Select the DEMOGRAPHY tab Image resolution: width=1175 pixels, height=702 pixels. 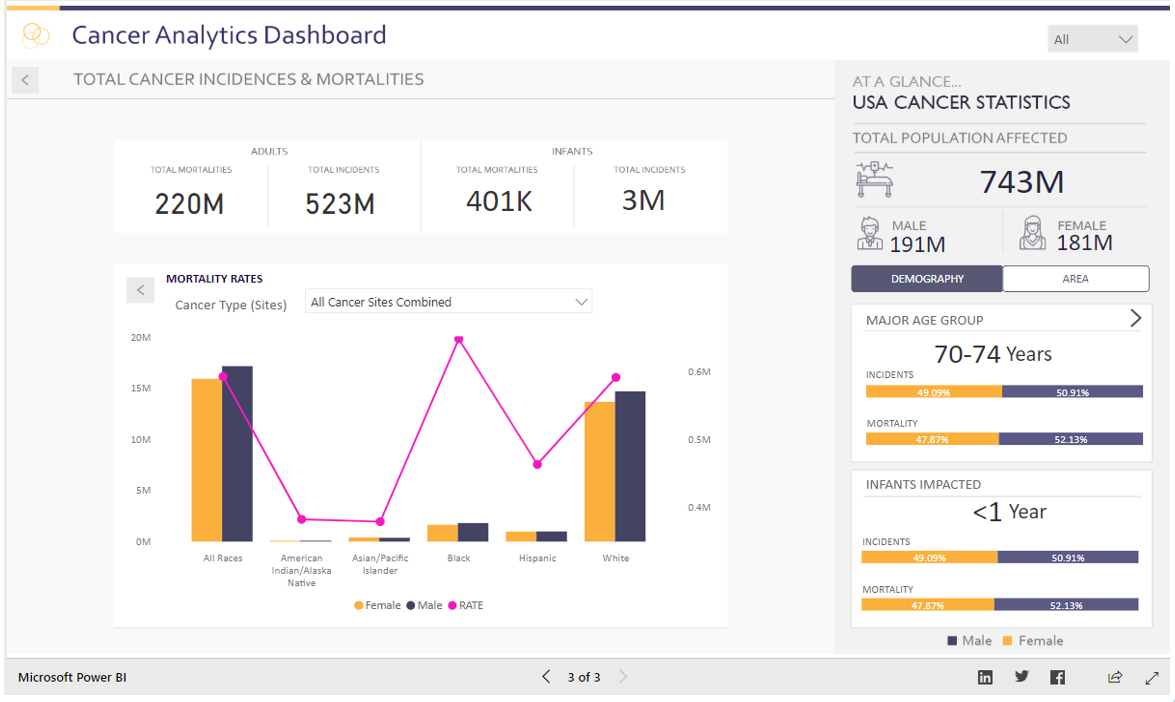[926, 279]
